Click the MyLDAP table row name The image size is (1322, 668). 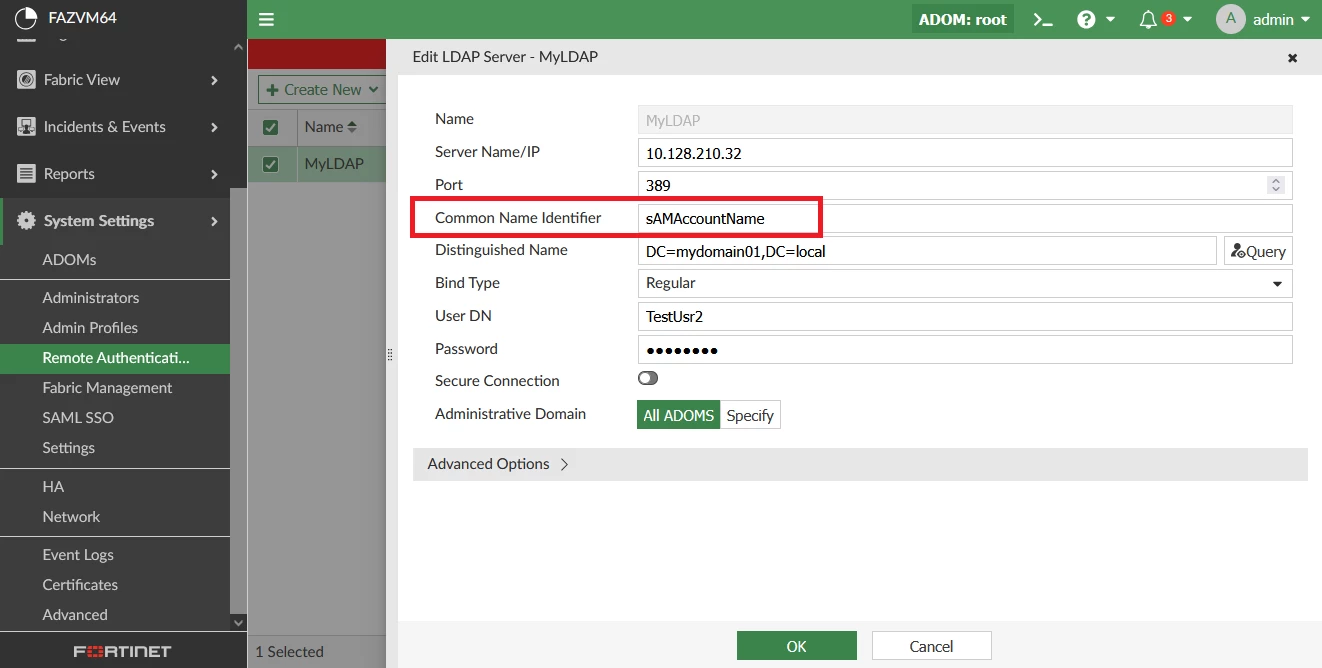[x=334, y=164]
